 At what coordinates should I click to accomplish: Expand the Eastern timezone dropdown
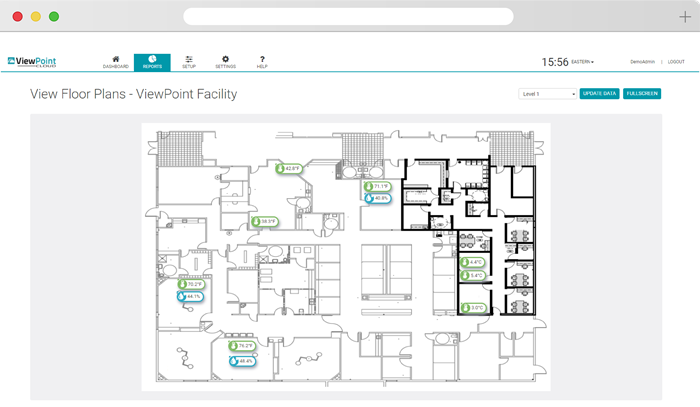(x=583, y=62)
